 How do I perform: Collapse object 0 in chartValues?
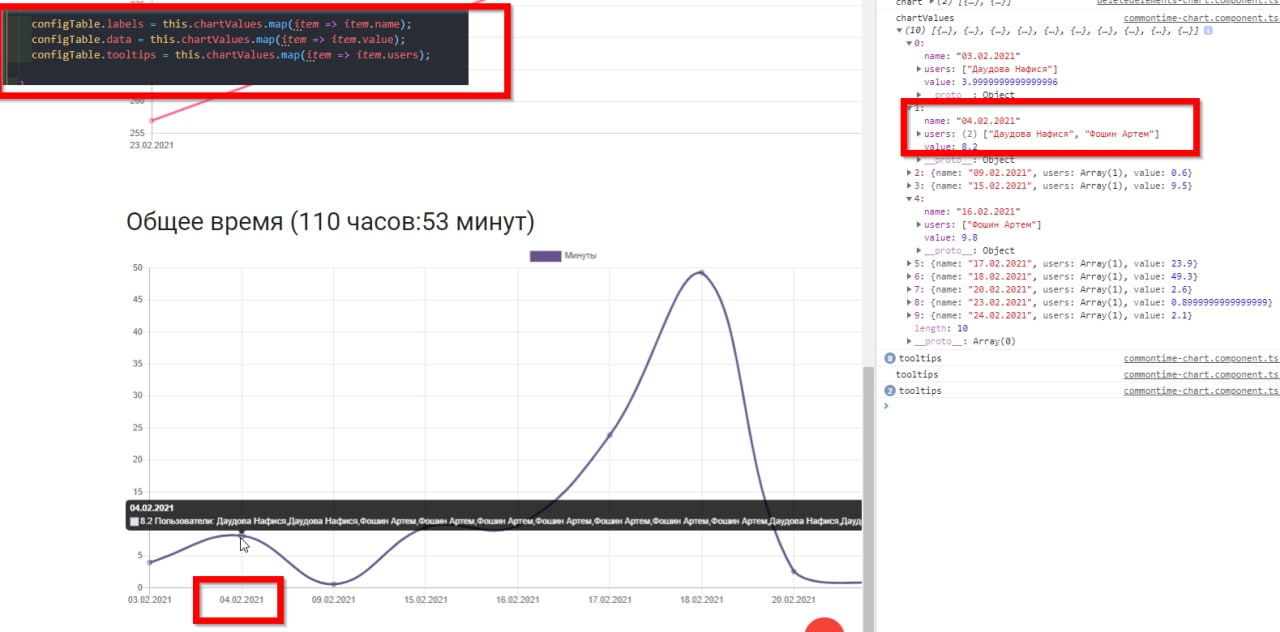click(x=909, y=43)
